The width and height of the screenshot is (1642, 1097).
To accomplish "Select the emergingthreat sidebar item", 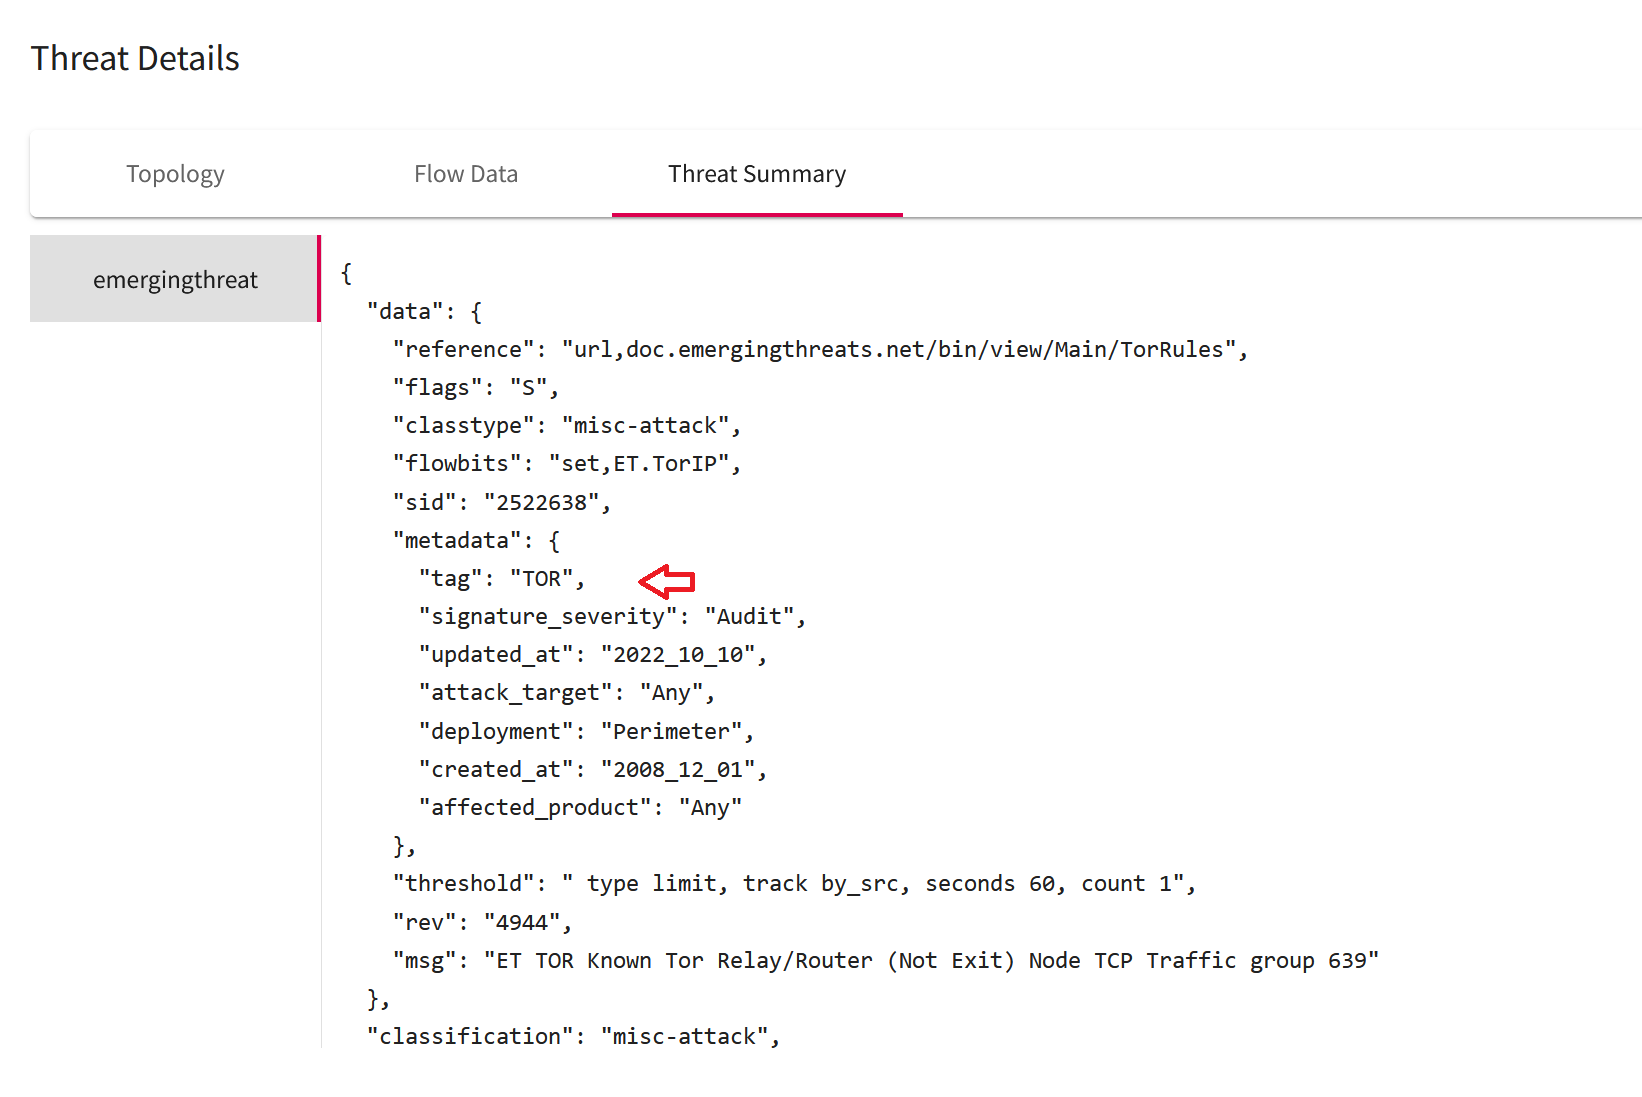I will [x=175, y=279].
